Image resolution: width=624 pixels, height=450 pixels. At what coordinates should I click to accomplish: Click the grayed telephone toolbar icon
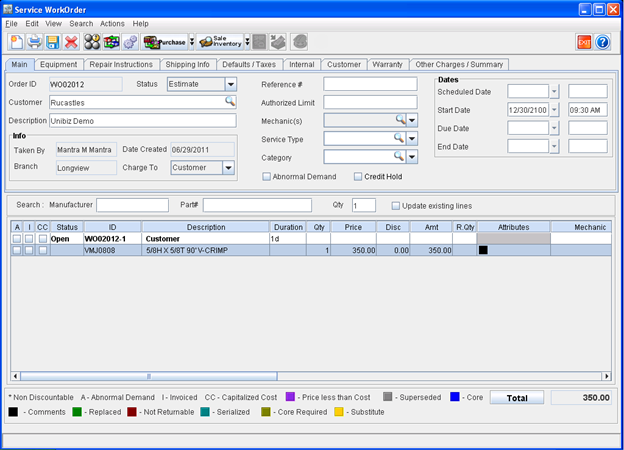tap(299, 42)
